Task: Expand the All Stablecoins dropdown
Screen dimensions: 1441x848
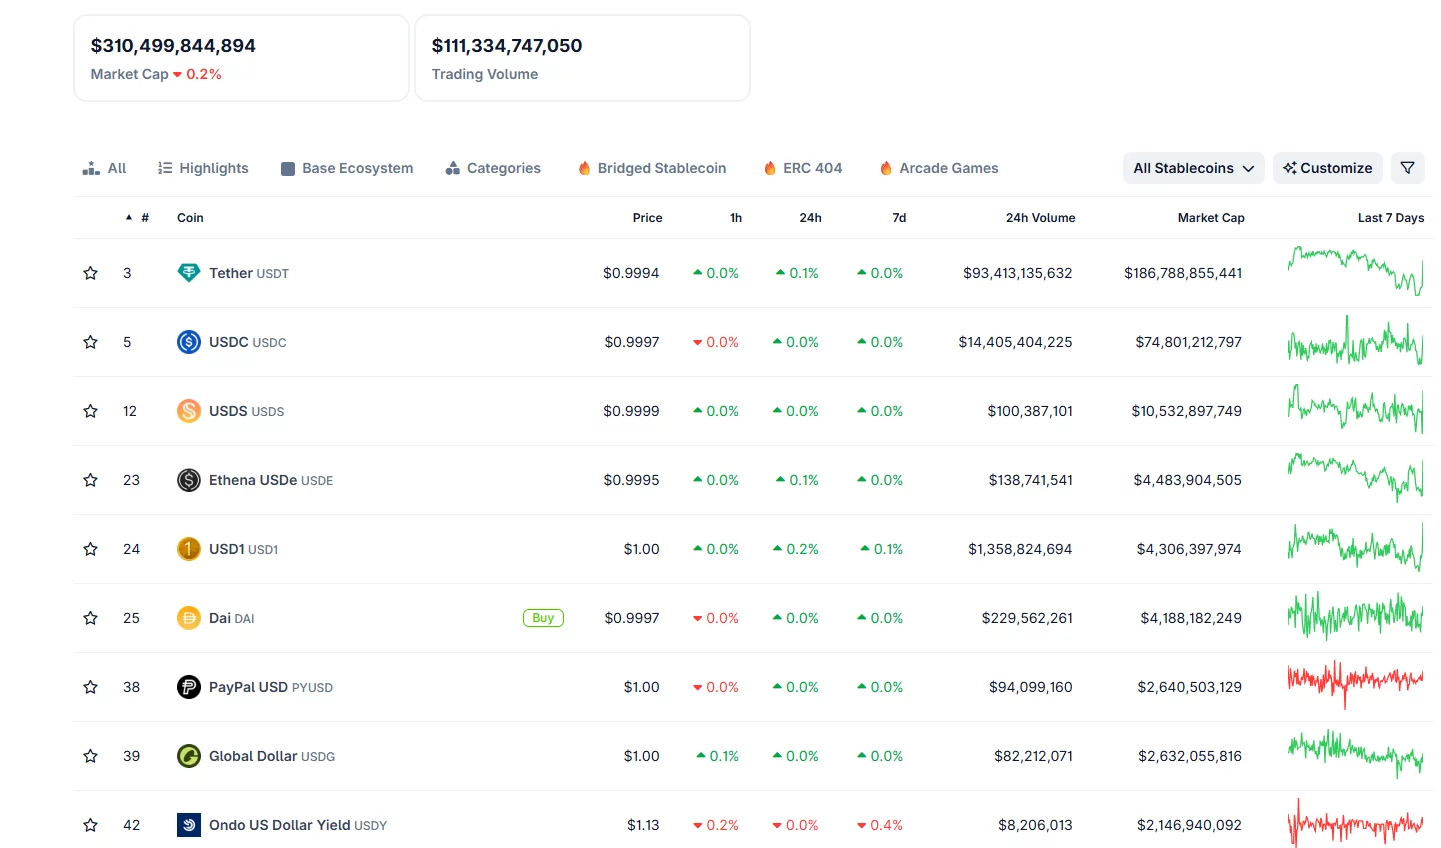Action: pos(1194,168)
